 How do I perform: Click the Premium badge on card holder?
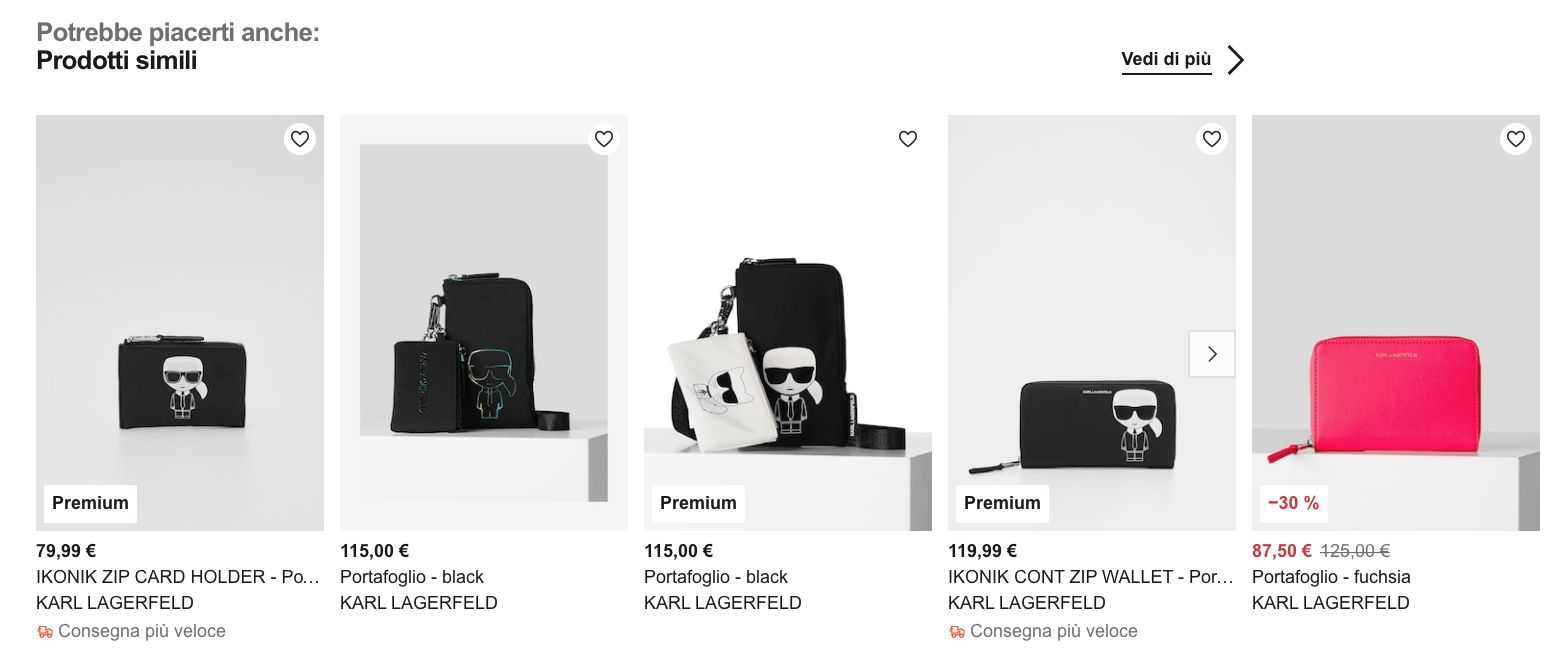(x=90, y=503)
